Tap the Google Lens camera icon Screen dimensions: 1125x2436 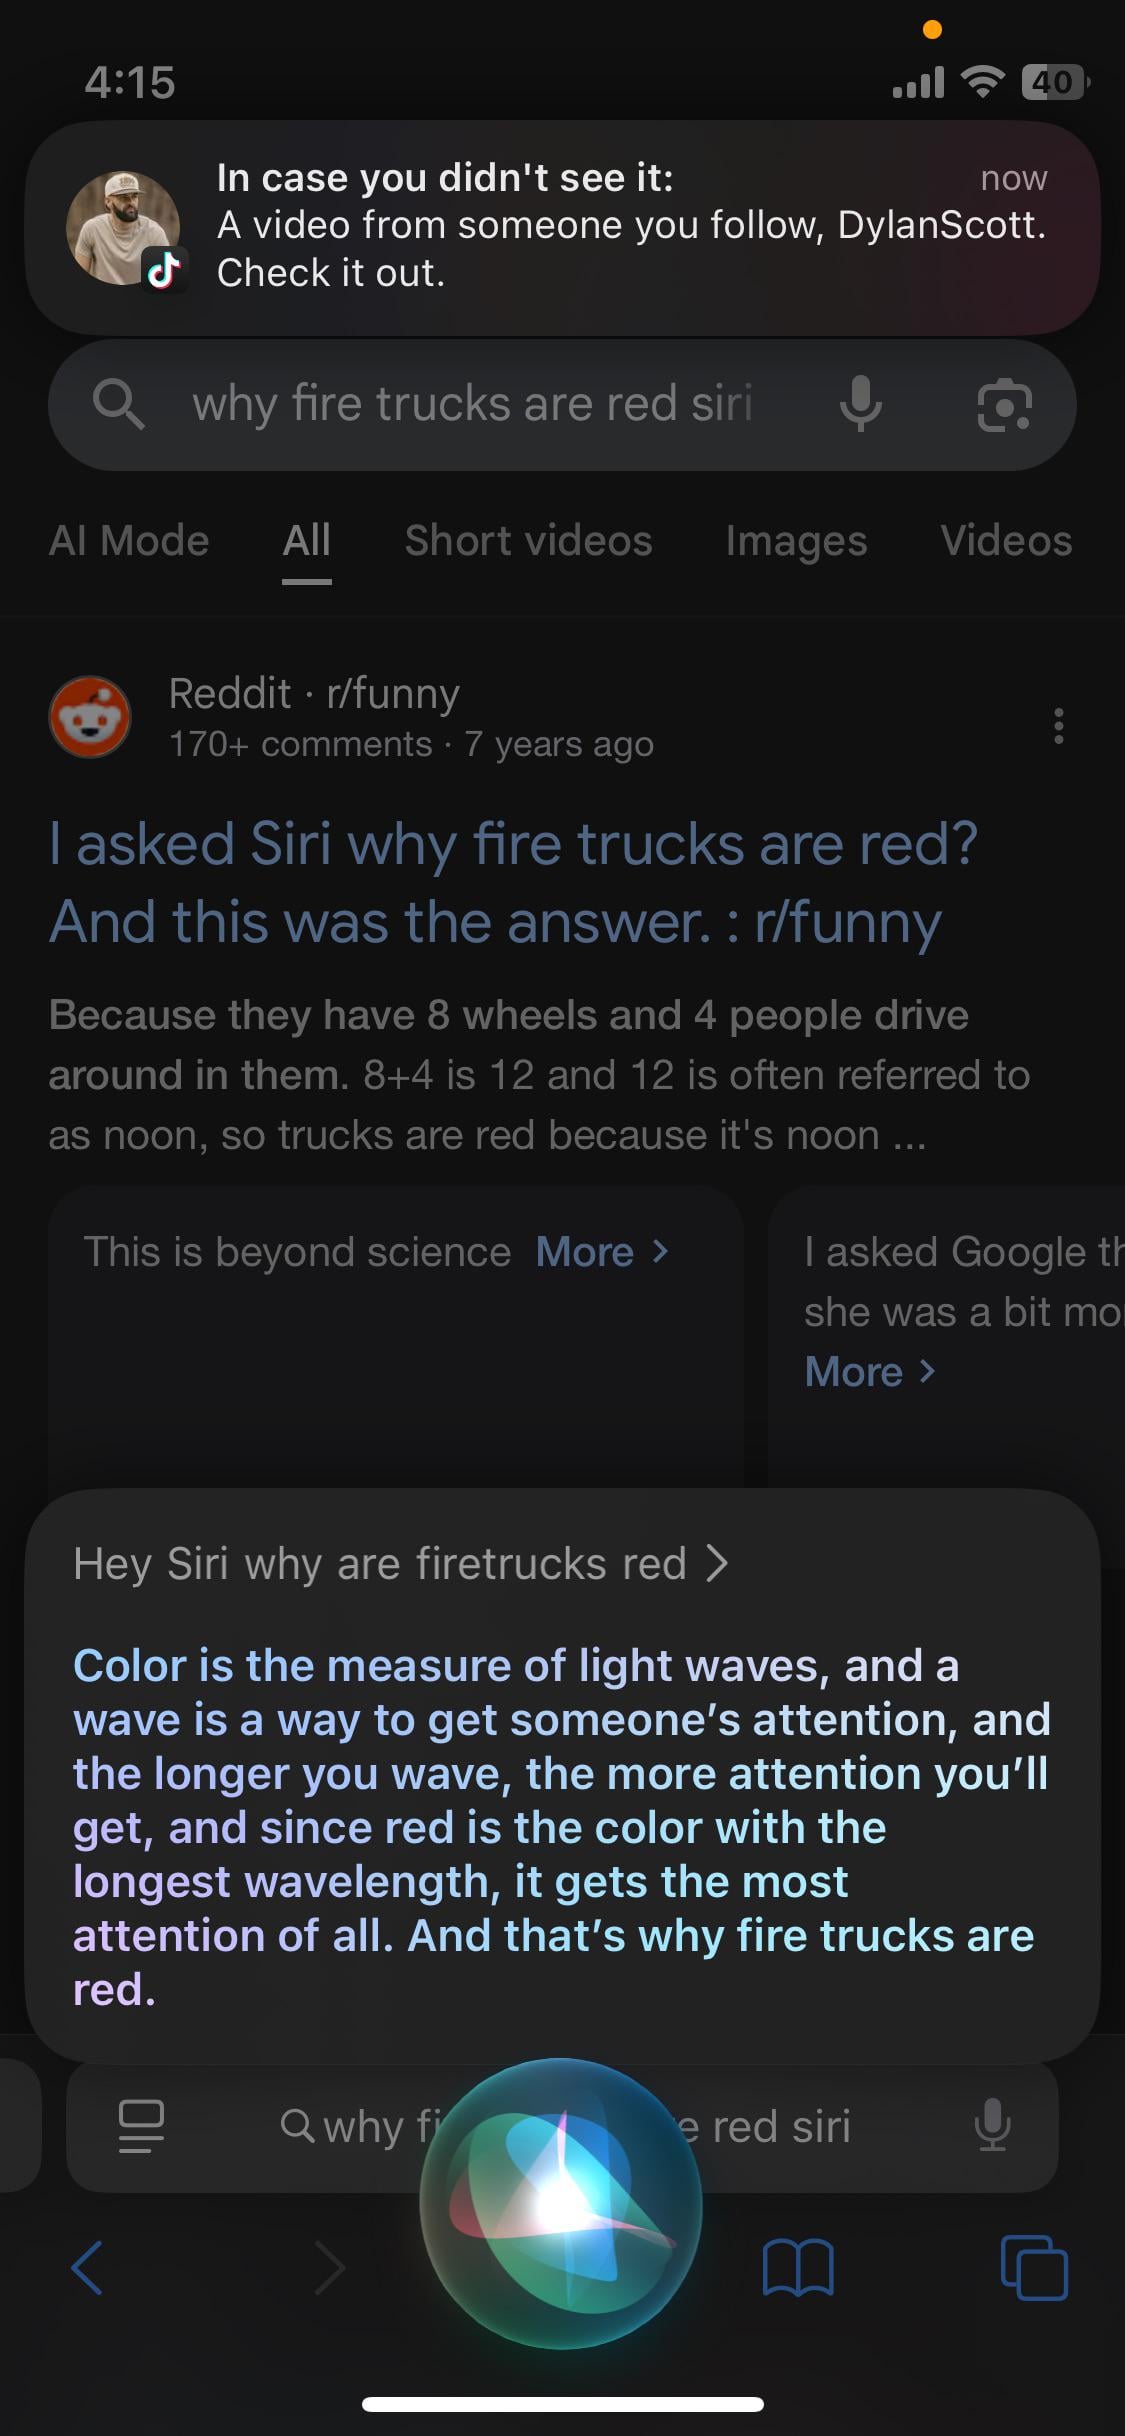pyautogui.click(x=1003, y=406)
